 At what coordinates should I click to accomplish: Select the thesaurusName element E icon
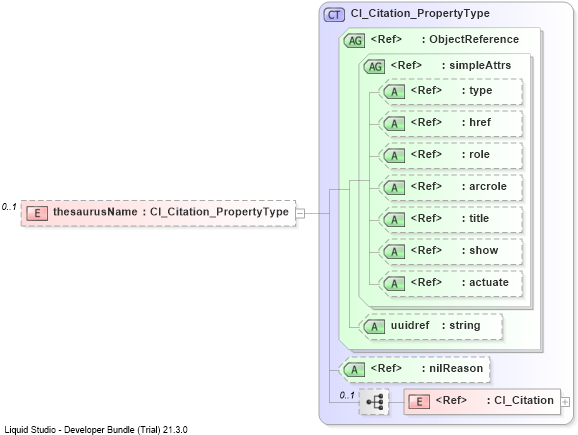[x=37, y=213]
